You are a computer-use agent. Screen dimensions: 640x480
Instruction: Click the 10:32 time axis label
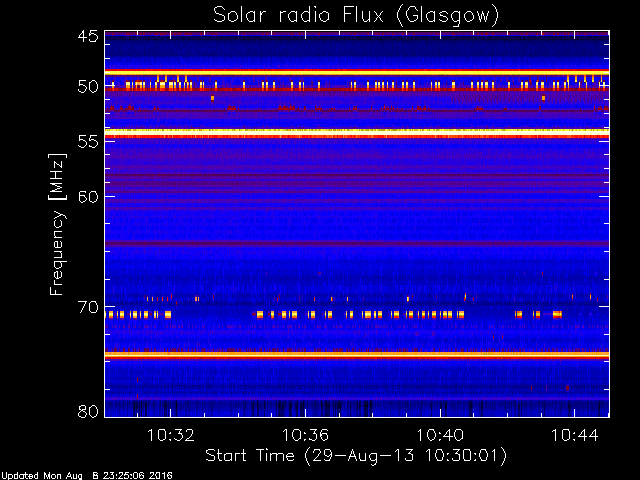(x=171, y=435)
